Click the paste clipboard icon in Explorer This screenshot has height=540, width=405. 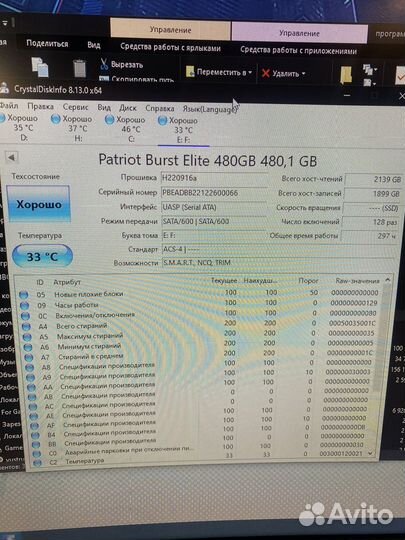pos(80,69)
